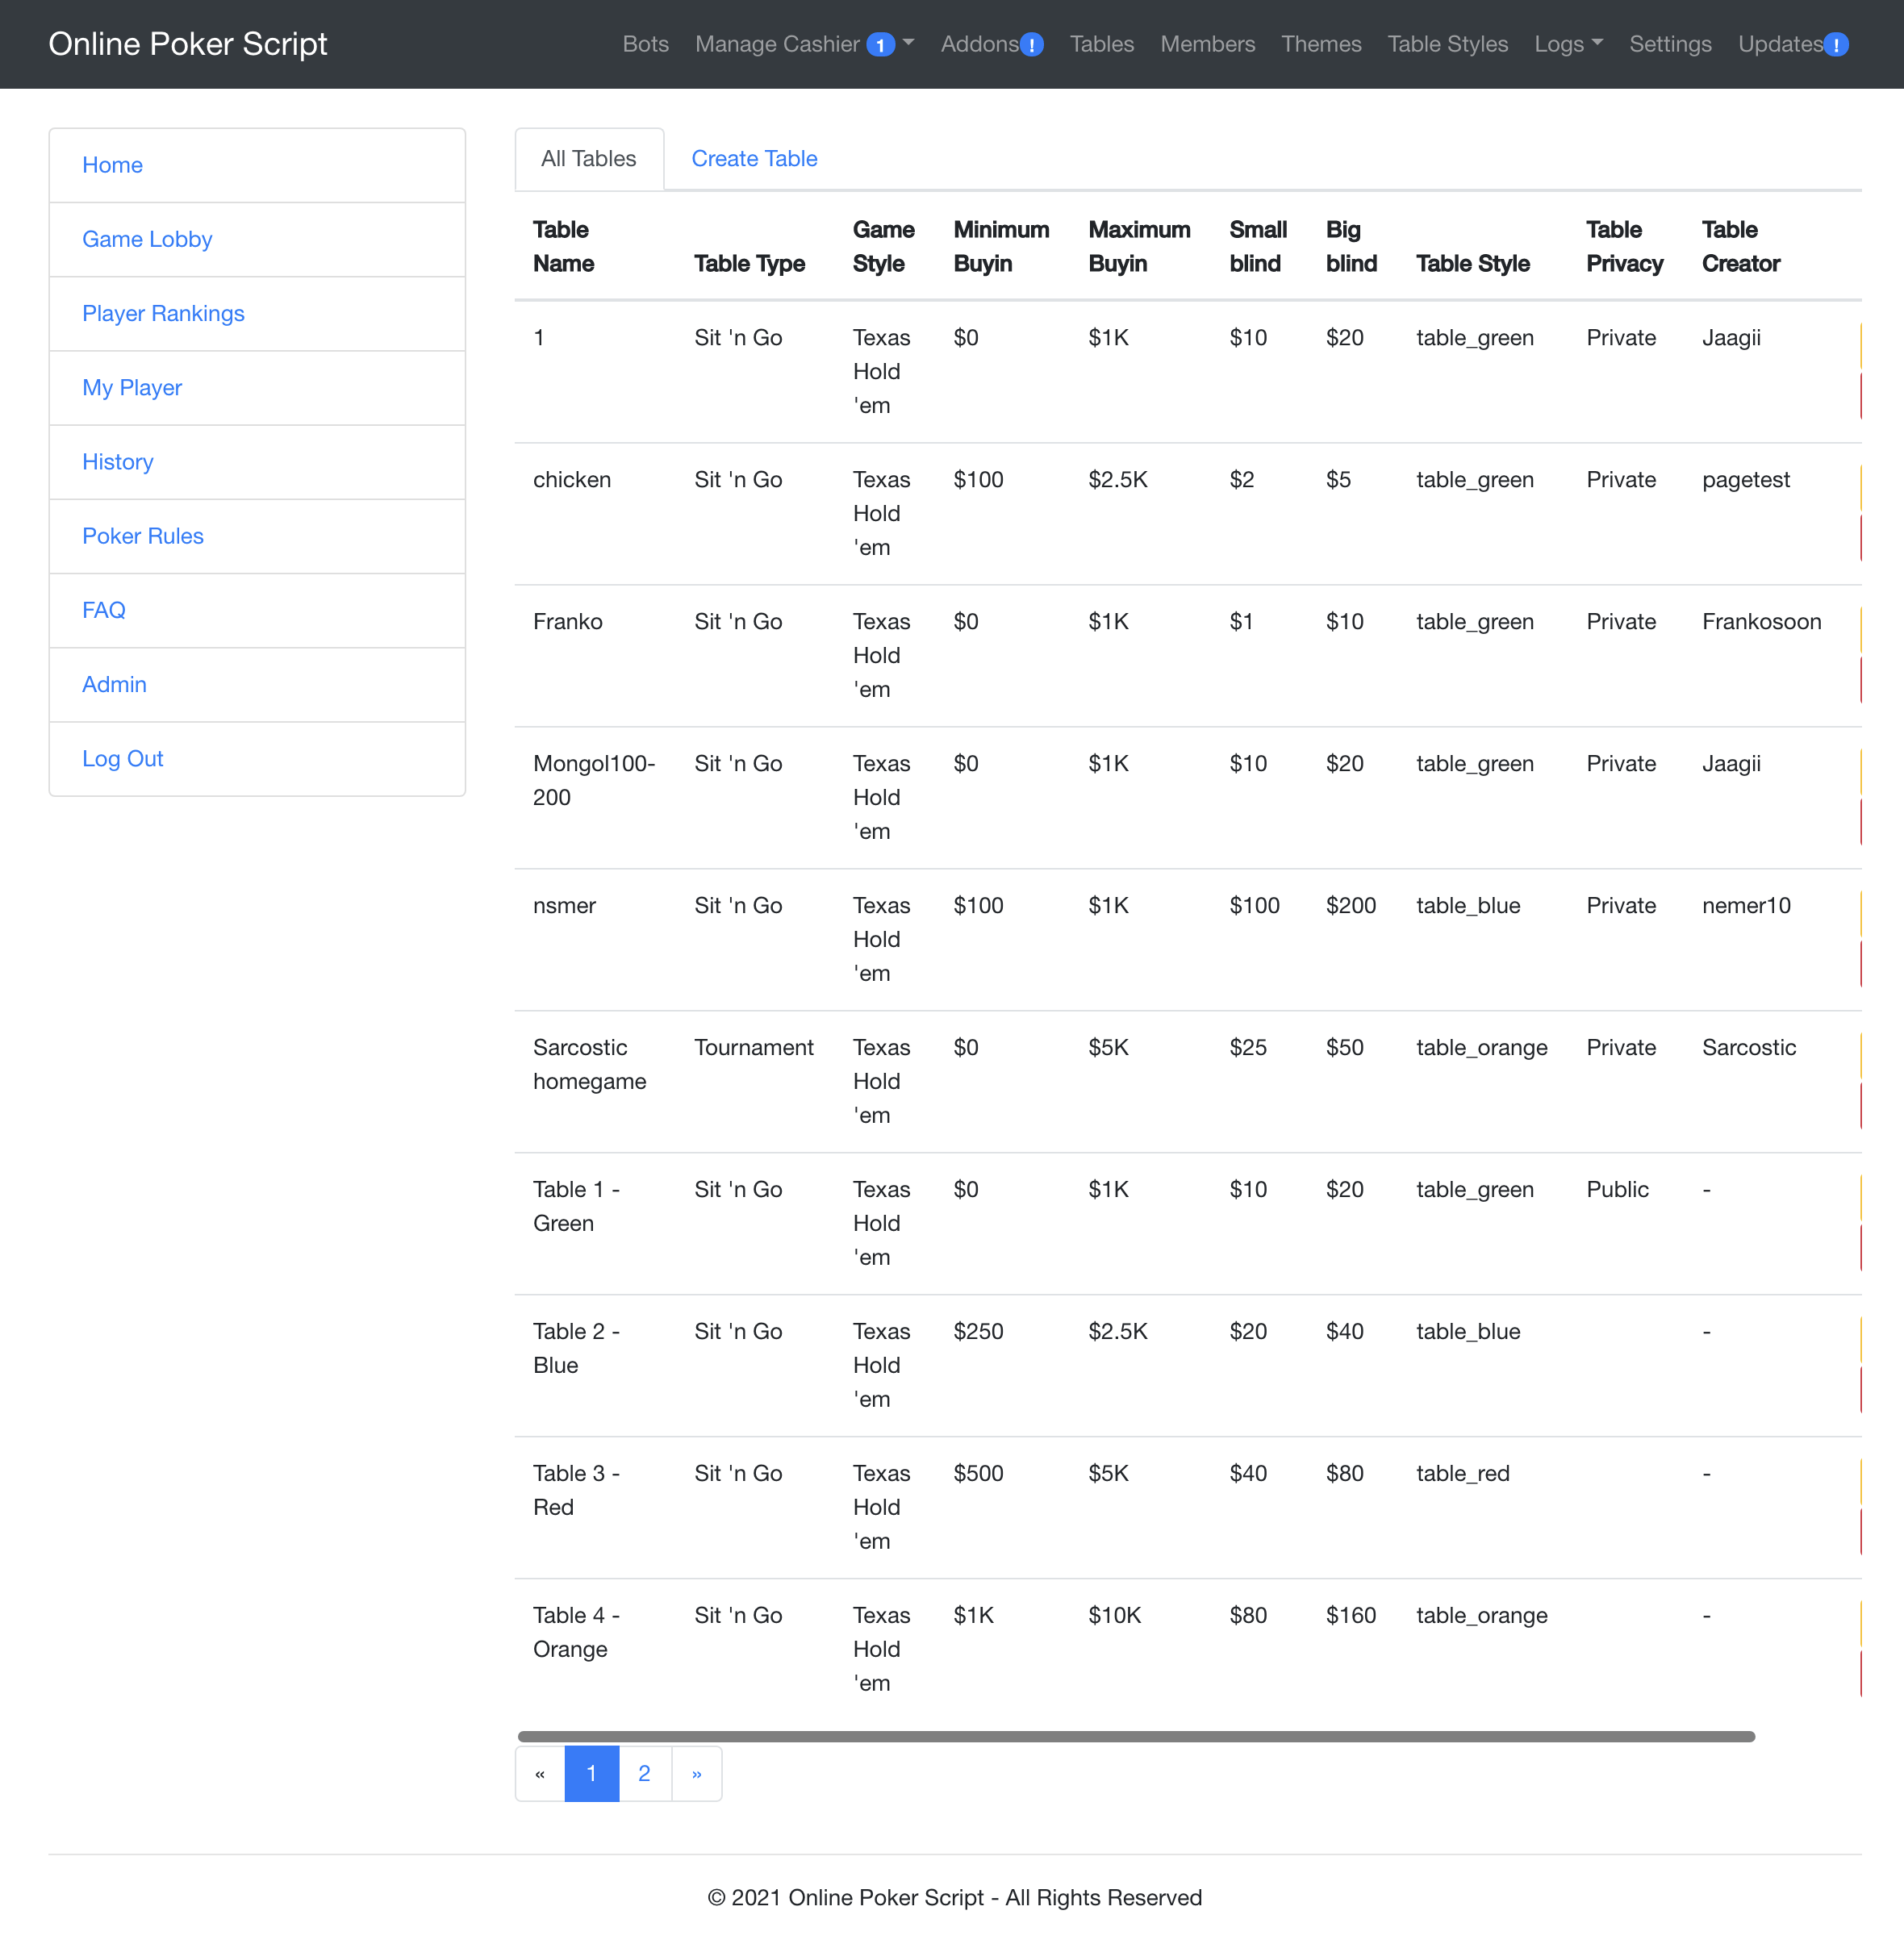Go to Members in top navigation
Viewport: 1904px width, 1944px height.
[x=1207, y=44]
